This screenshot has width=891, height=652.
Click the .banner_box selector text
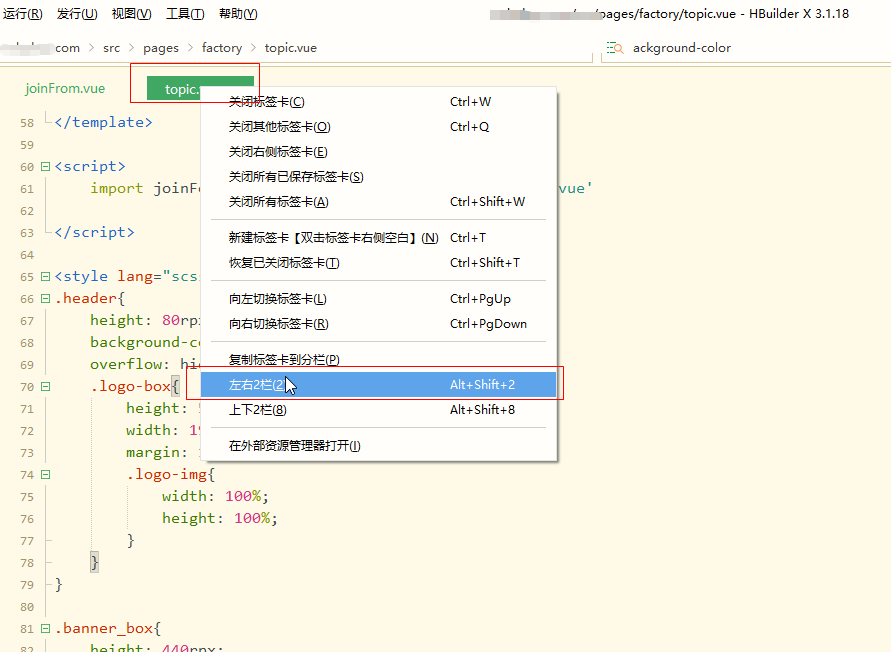point(104,629)
